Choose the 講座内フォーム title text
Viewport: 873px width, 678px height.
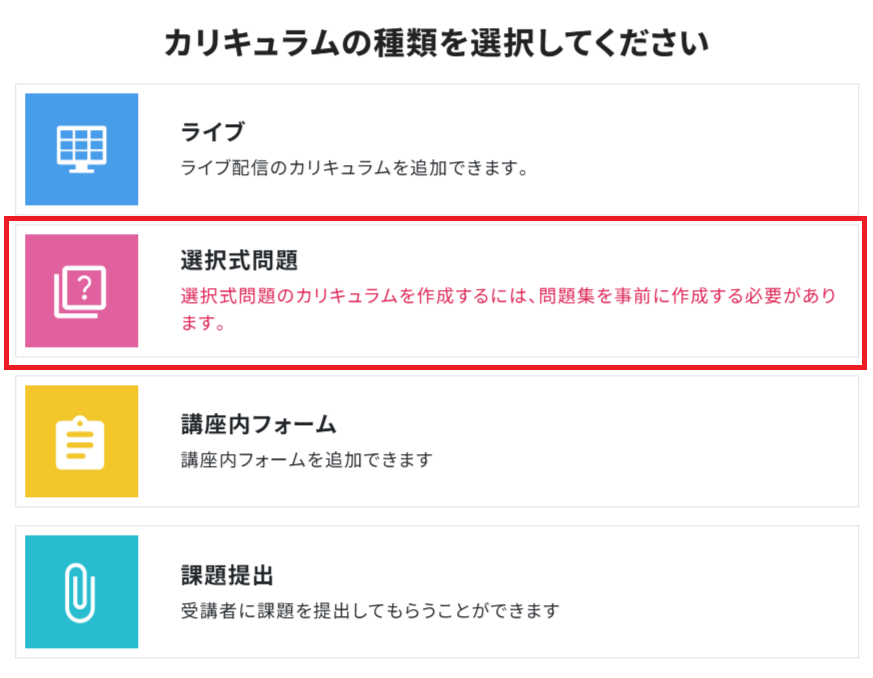coord(258,424)
